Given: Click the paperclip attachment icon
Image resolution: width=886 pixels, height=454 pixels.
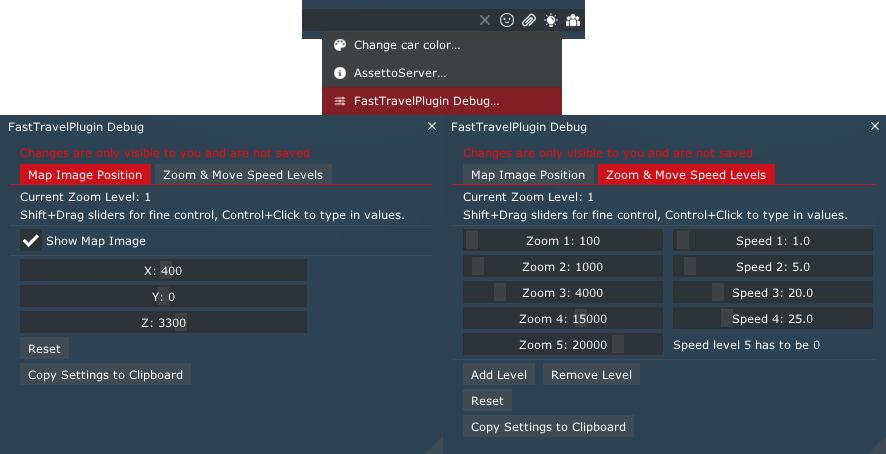Looking at the screenshot, I should 529,20.
